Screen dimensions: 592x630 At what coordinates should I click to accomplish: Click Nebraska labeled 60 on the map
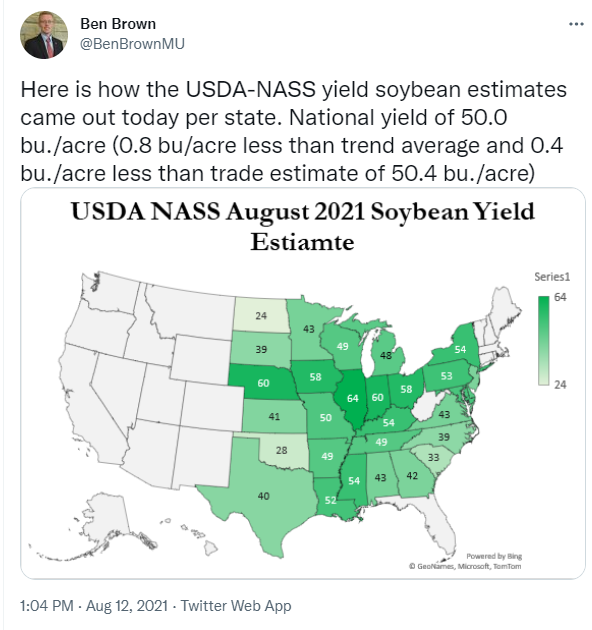point(263,383)
